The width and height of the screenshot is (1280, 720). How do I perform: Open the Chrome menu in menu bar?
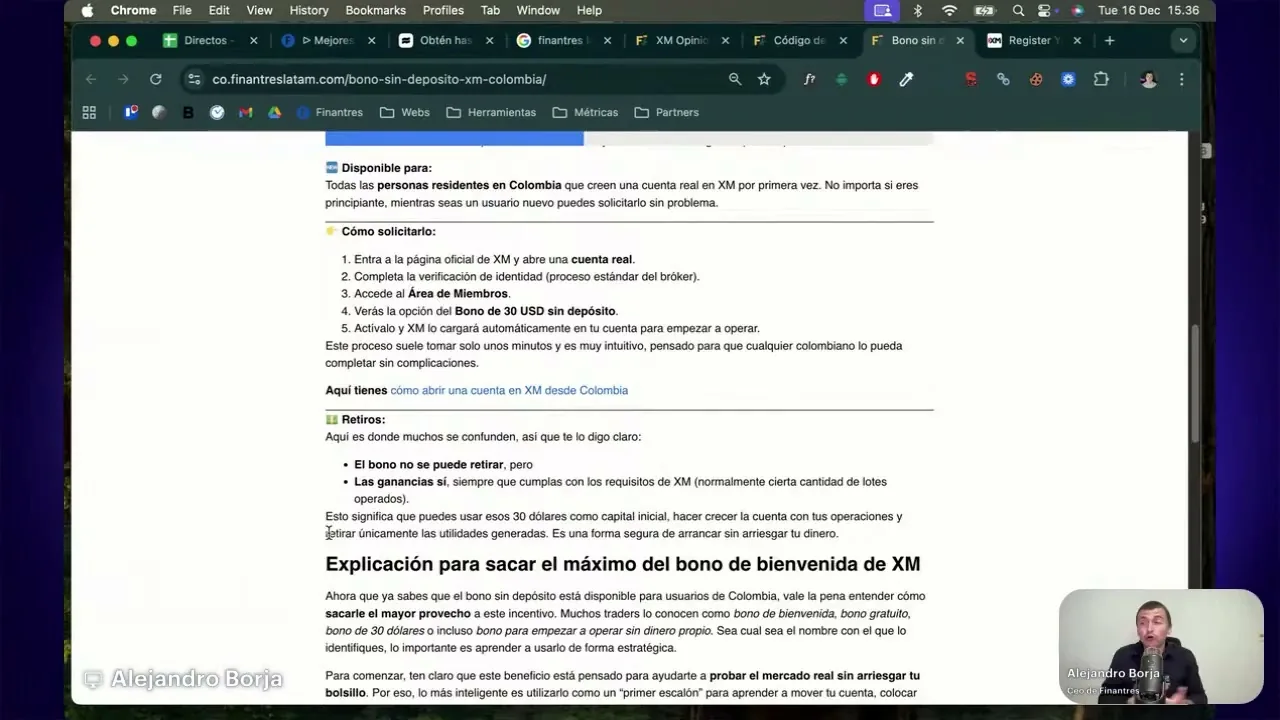pyautogui.click(x=133, y=10)
